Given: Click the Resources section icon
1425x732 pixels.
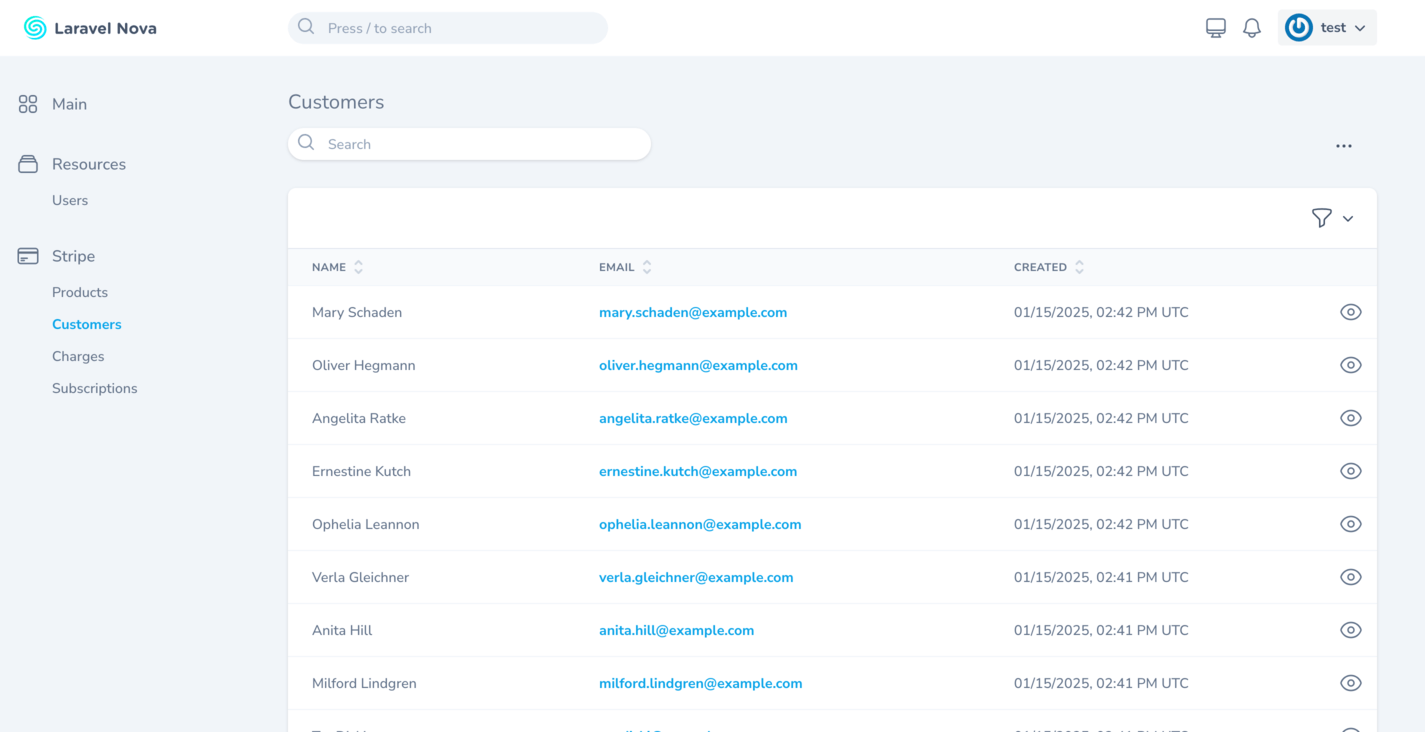Looking at the screenshot, I should (28, 164).
